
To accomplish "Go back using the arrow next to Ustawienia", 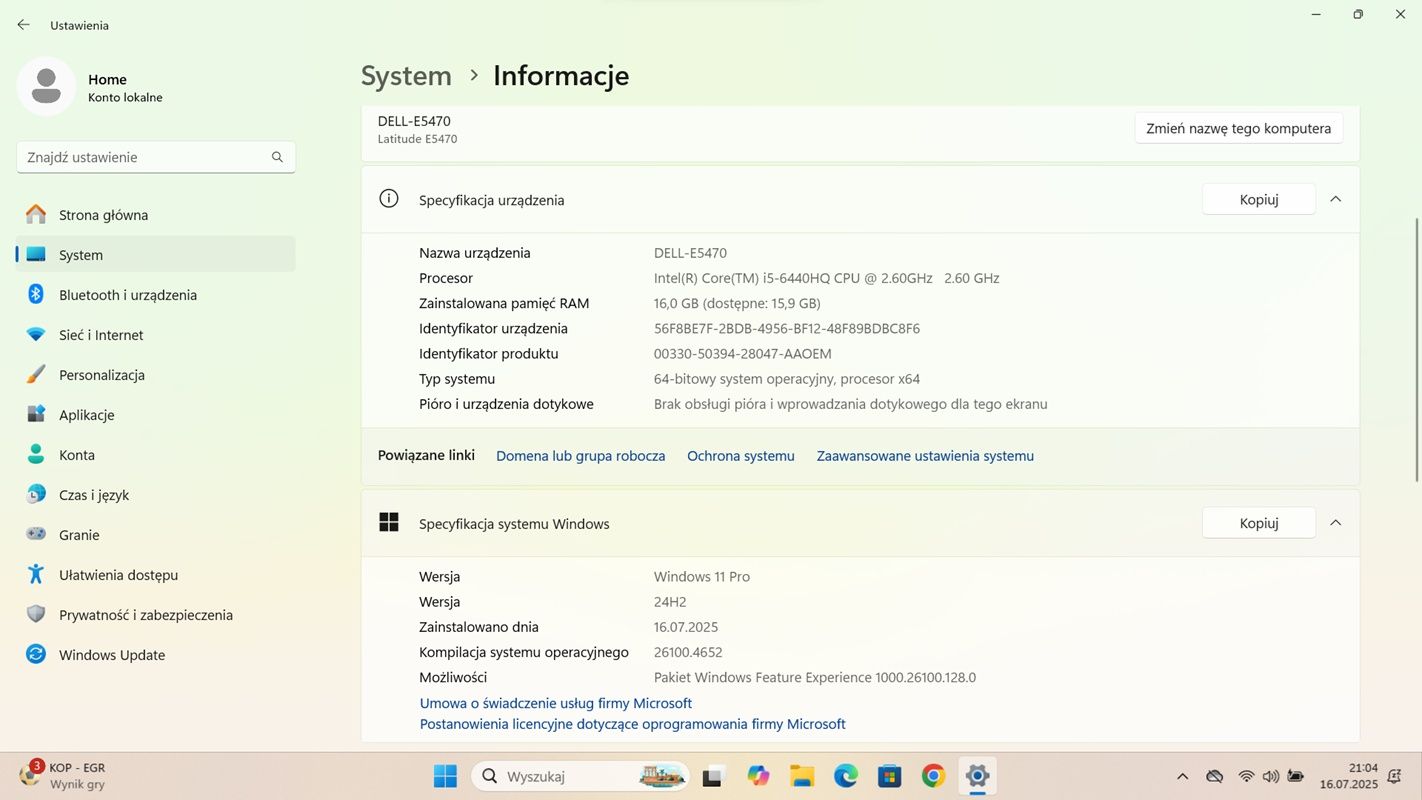I will pyautogui.click(x=23, y=25).
